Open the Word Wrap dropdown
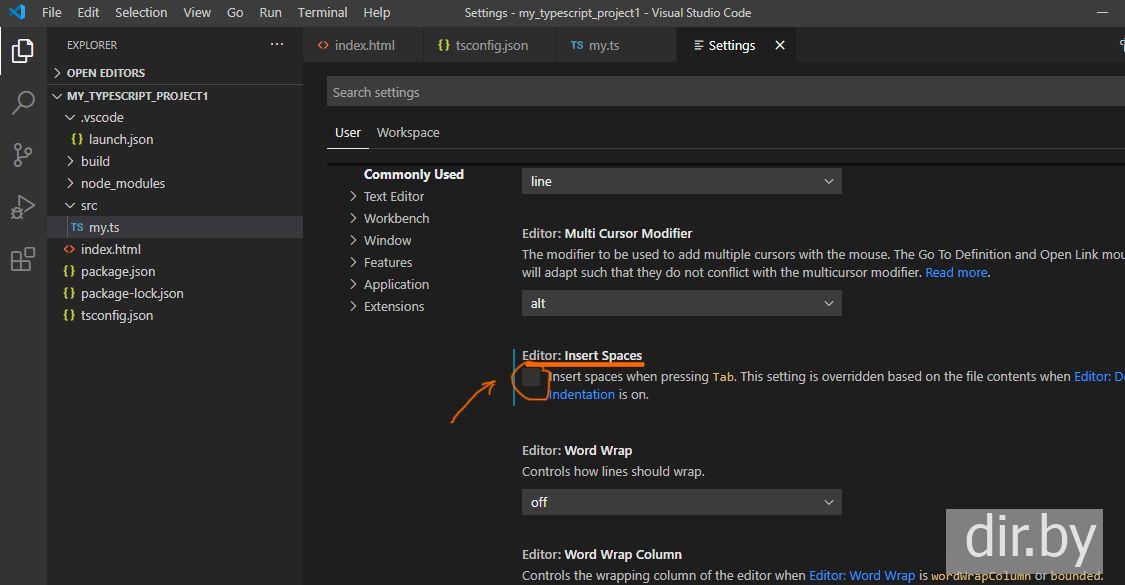This screenshot has height=585, width=1125. pyautogui.click(x=681, y=502)
